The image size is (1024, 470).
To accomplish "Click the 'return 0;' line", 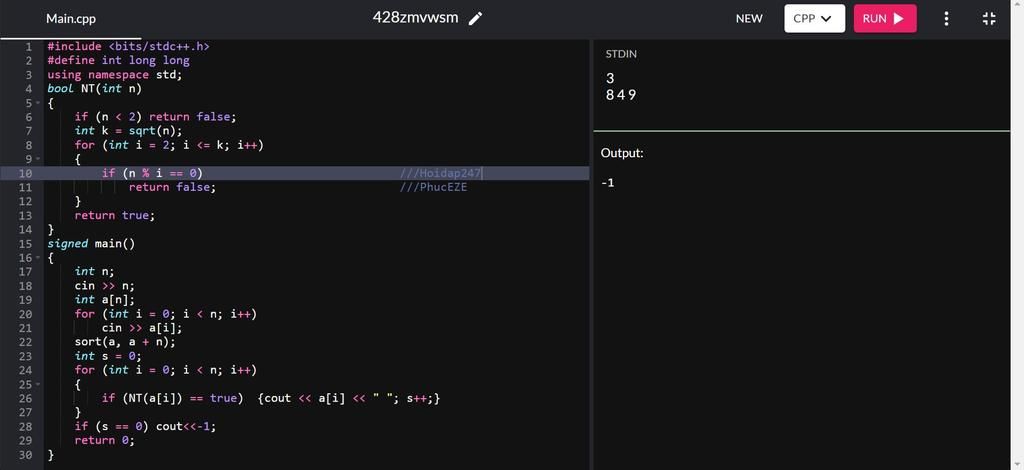I will 104,441.
